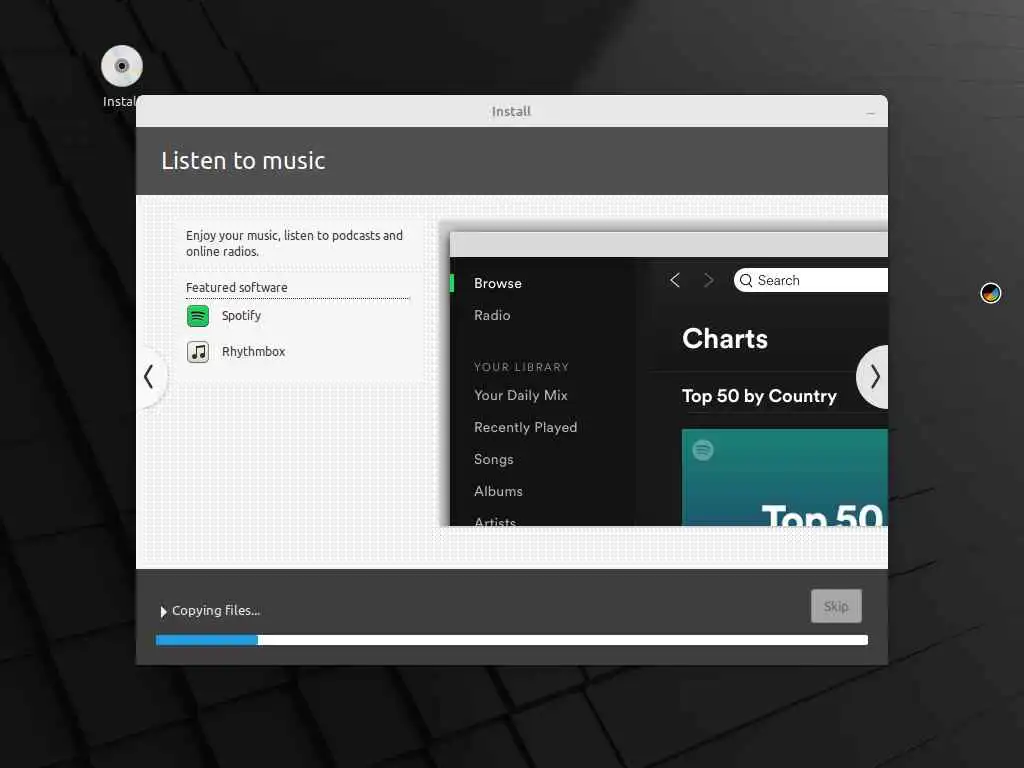
Task: Go to the previous slide with left chevron
Action: point(150,377)
